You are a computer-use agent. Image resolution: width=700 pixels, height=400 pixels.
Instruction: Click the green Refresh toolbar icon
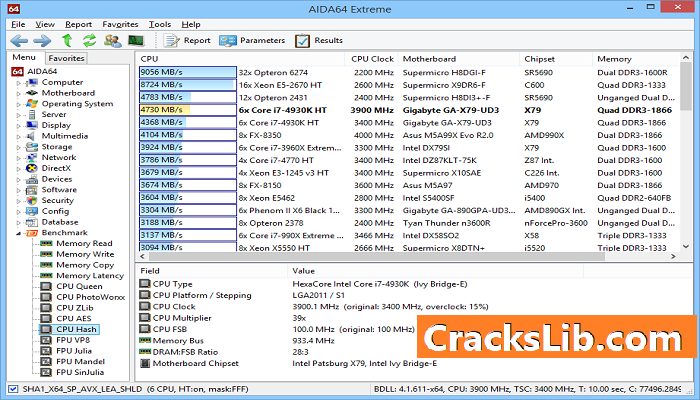tap(89, 41)
